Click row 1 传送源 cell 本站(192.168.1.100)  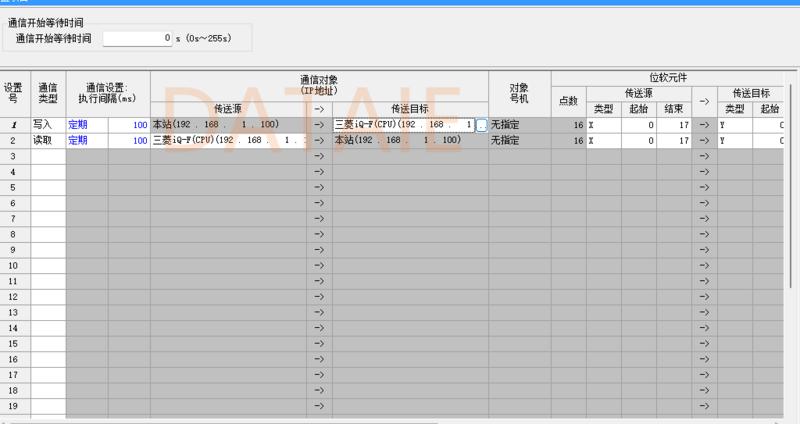[x=229, y=125]
